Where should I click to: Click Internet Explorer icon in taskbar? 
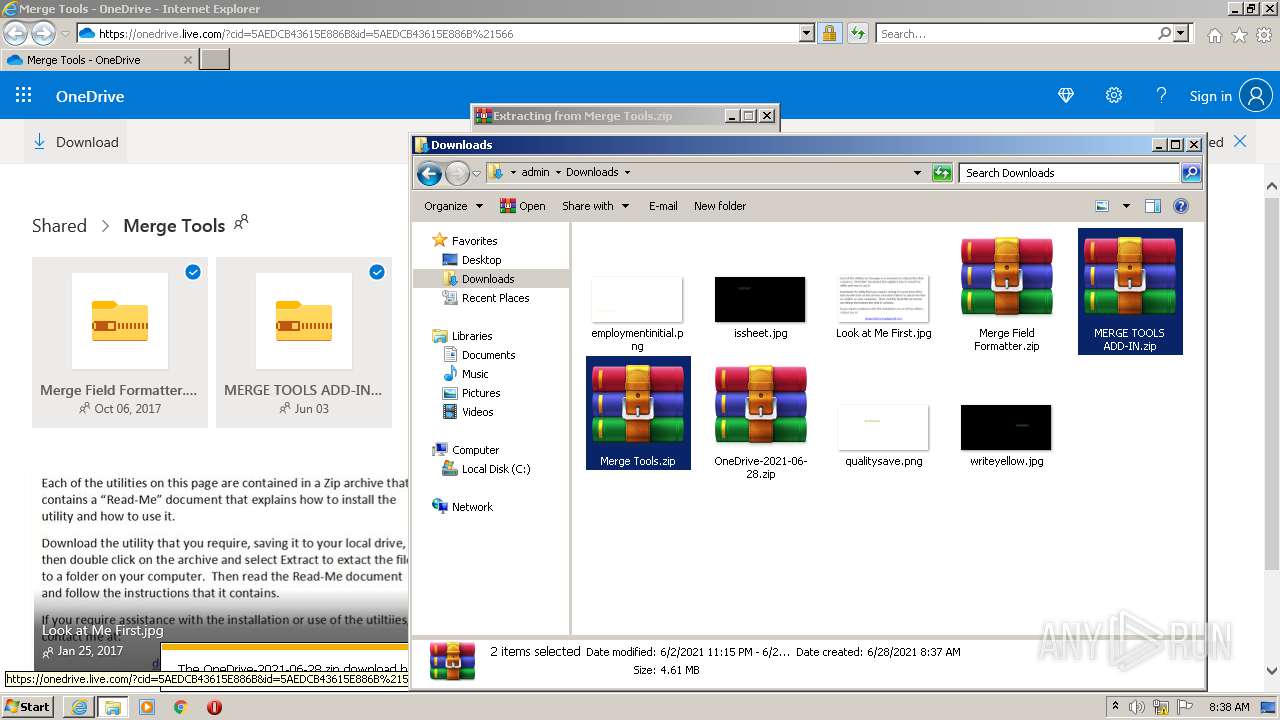pos(79,707)
